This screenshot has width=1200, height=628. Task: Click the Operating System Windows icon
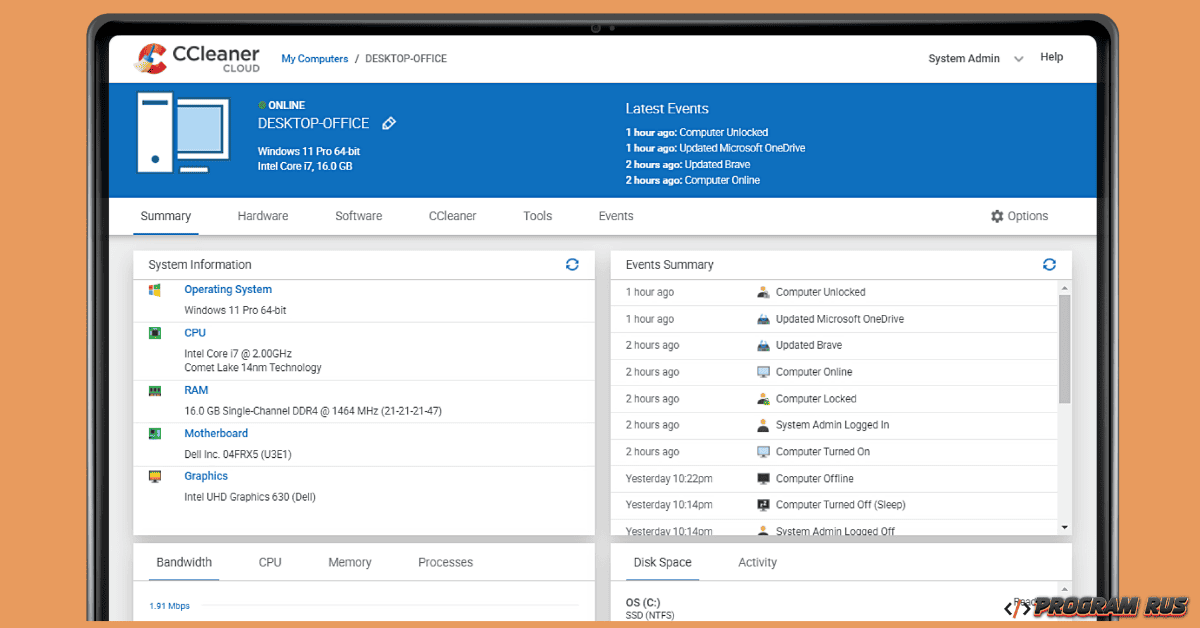[153, 289]
